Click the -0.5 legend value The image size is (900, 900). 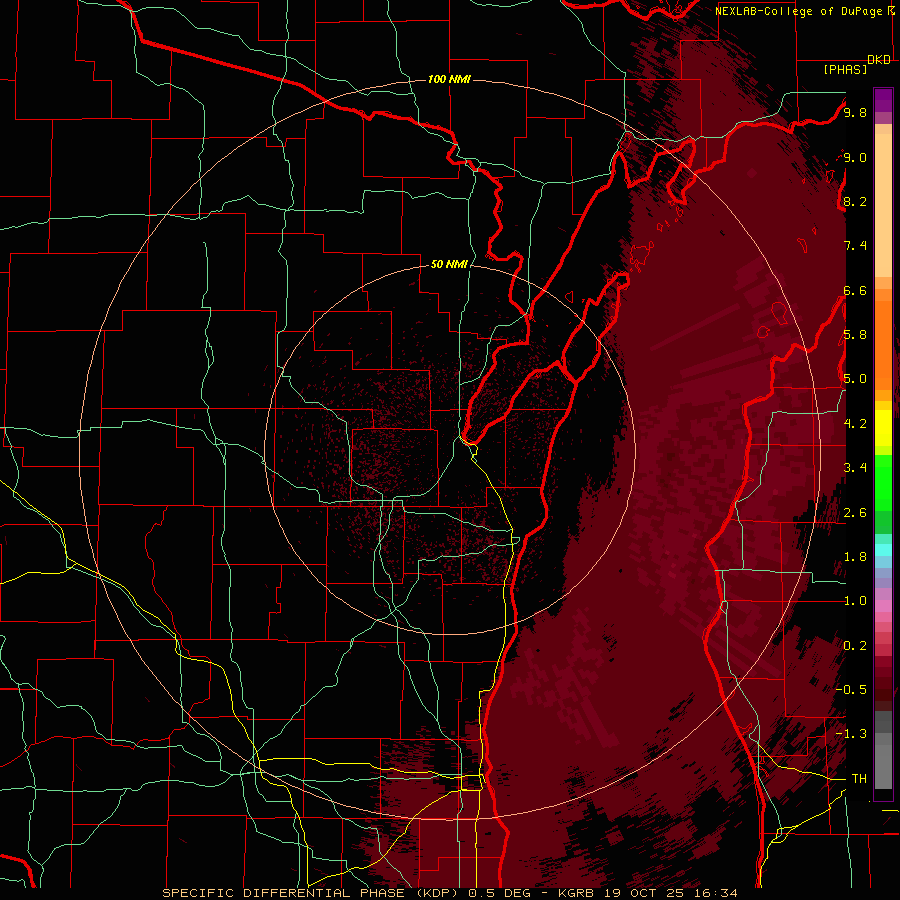click(x=851, y=690)
